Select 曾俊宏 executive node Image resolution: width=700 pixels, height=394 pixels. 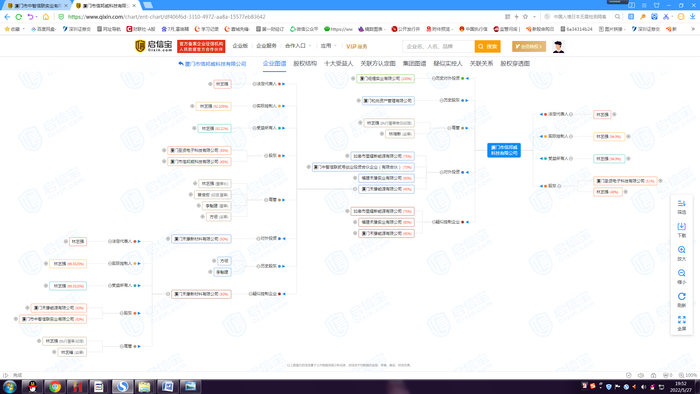point(212,195)
